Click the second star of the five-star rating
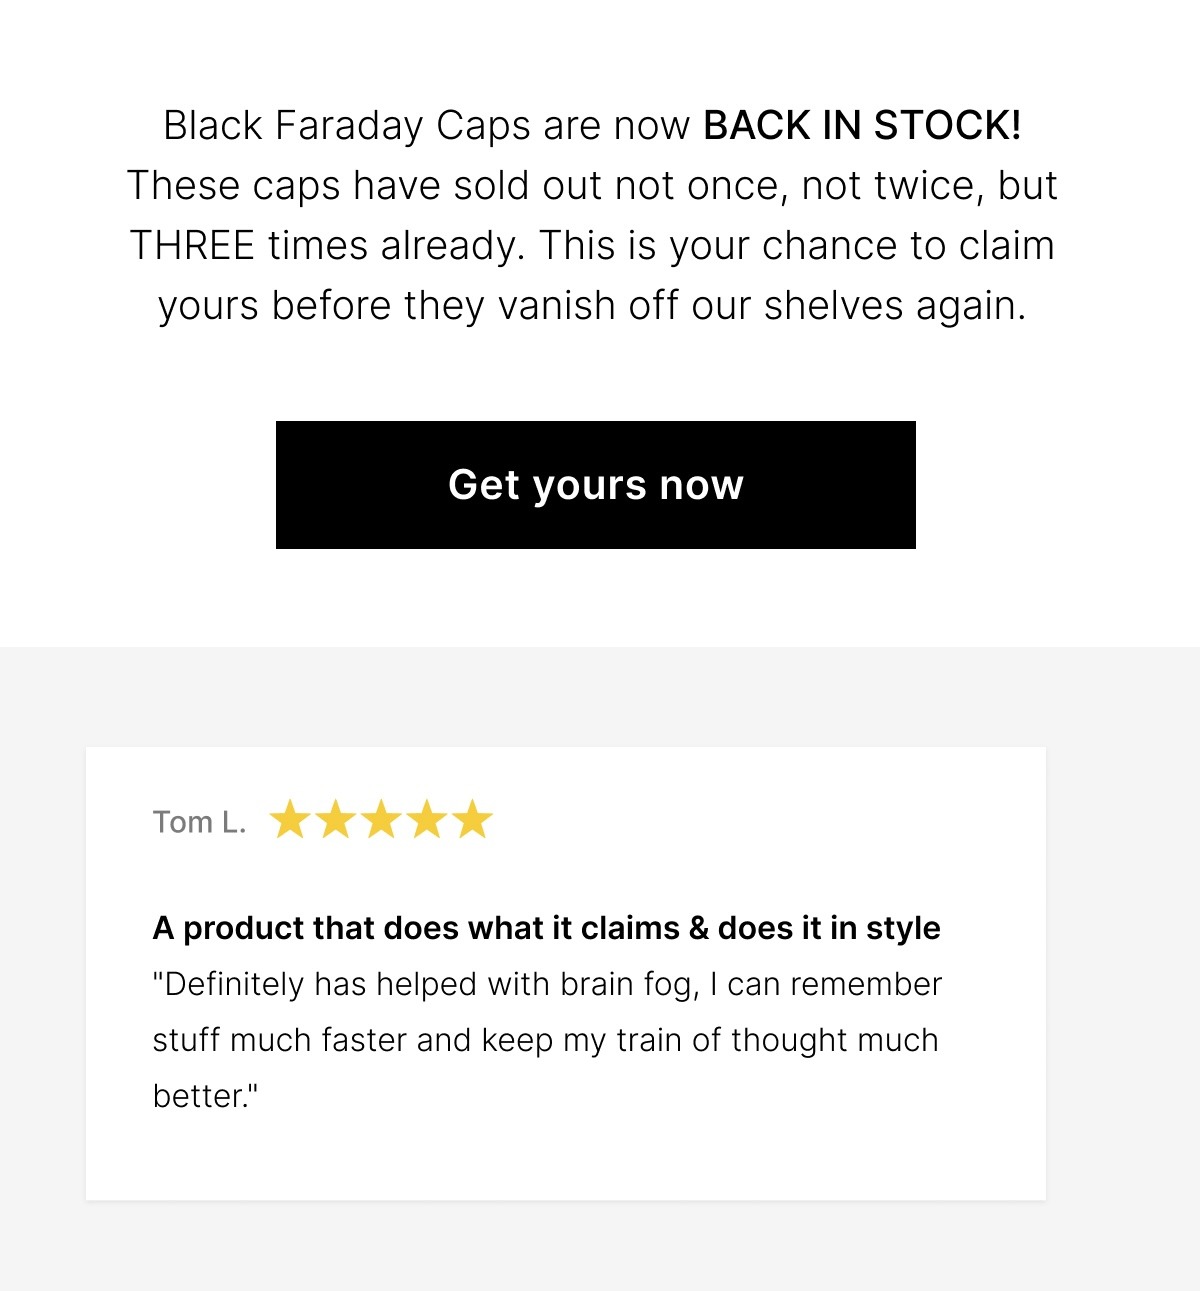The image size is (1200, 1291). coord(334,818)
